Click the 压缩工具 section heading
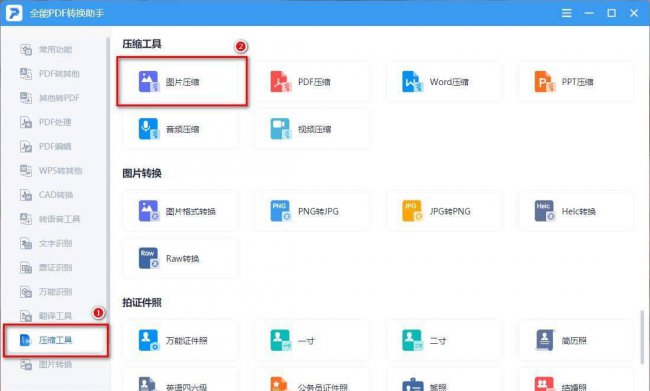Viewport: 650px width, 391px height. pos(142,44)
